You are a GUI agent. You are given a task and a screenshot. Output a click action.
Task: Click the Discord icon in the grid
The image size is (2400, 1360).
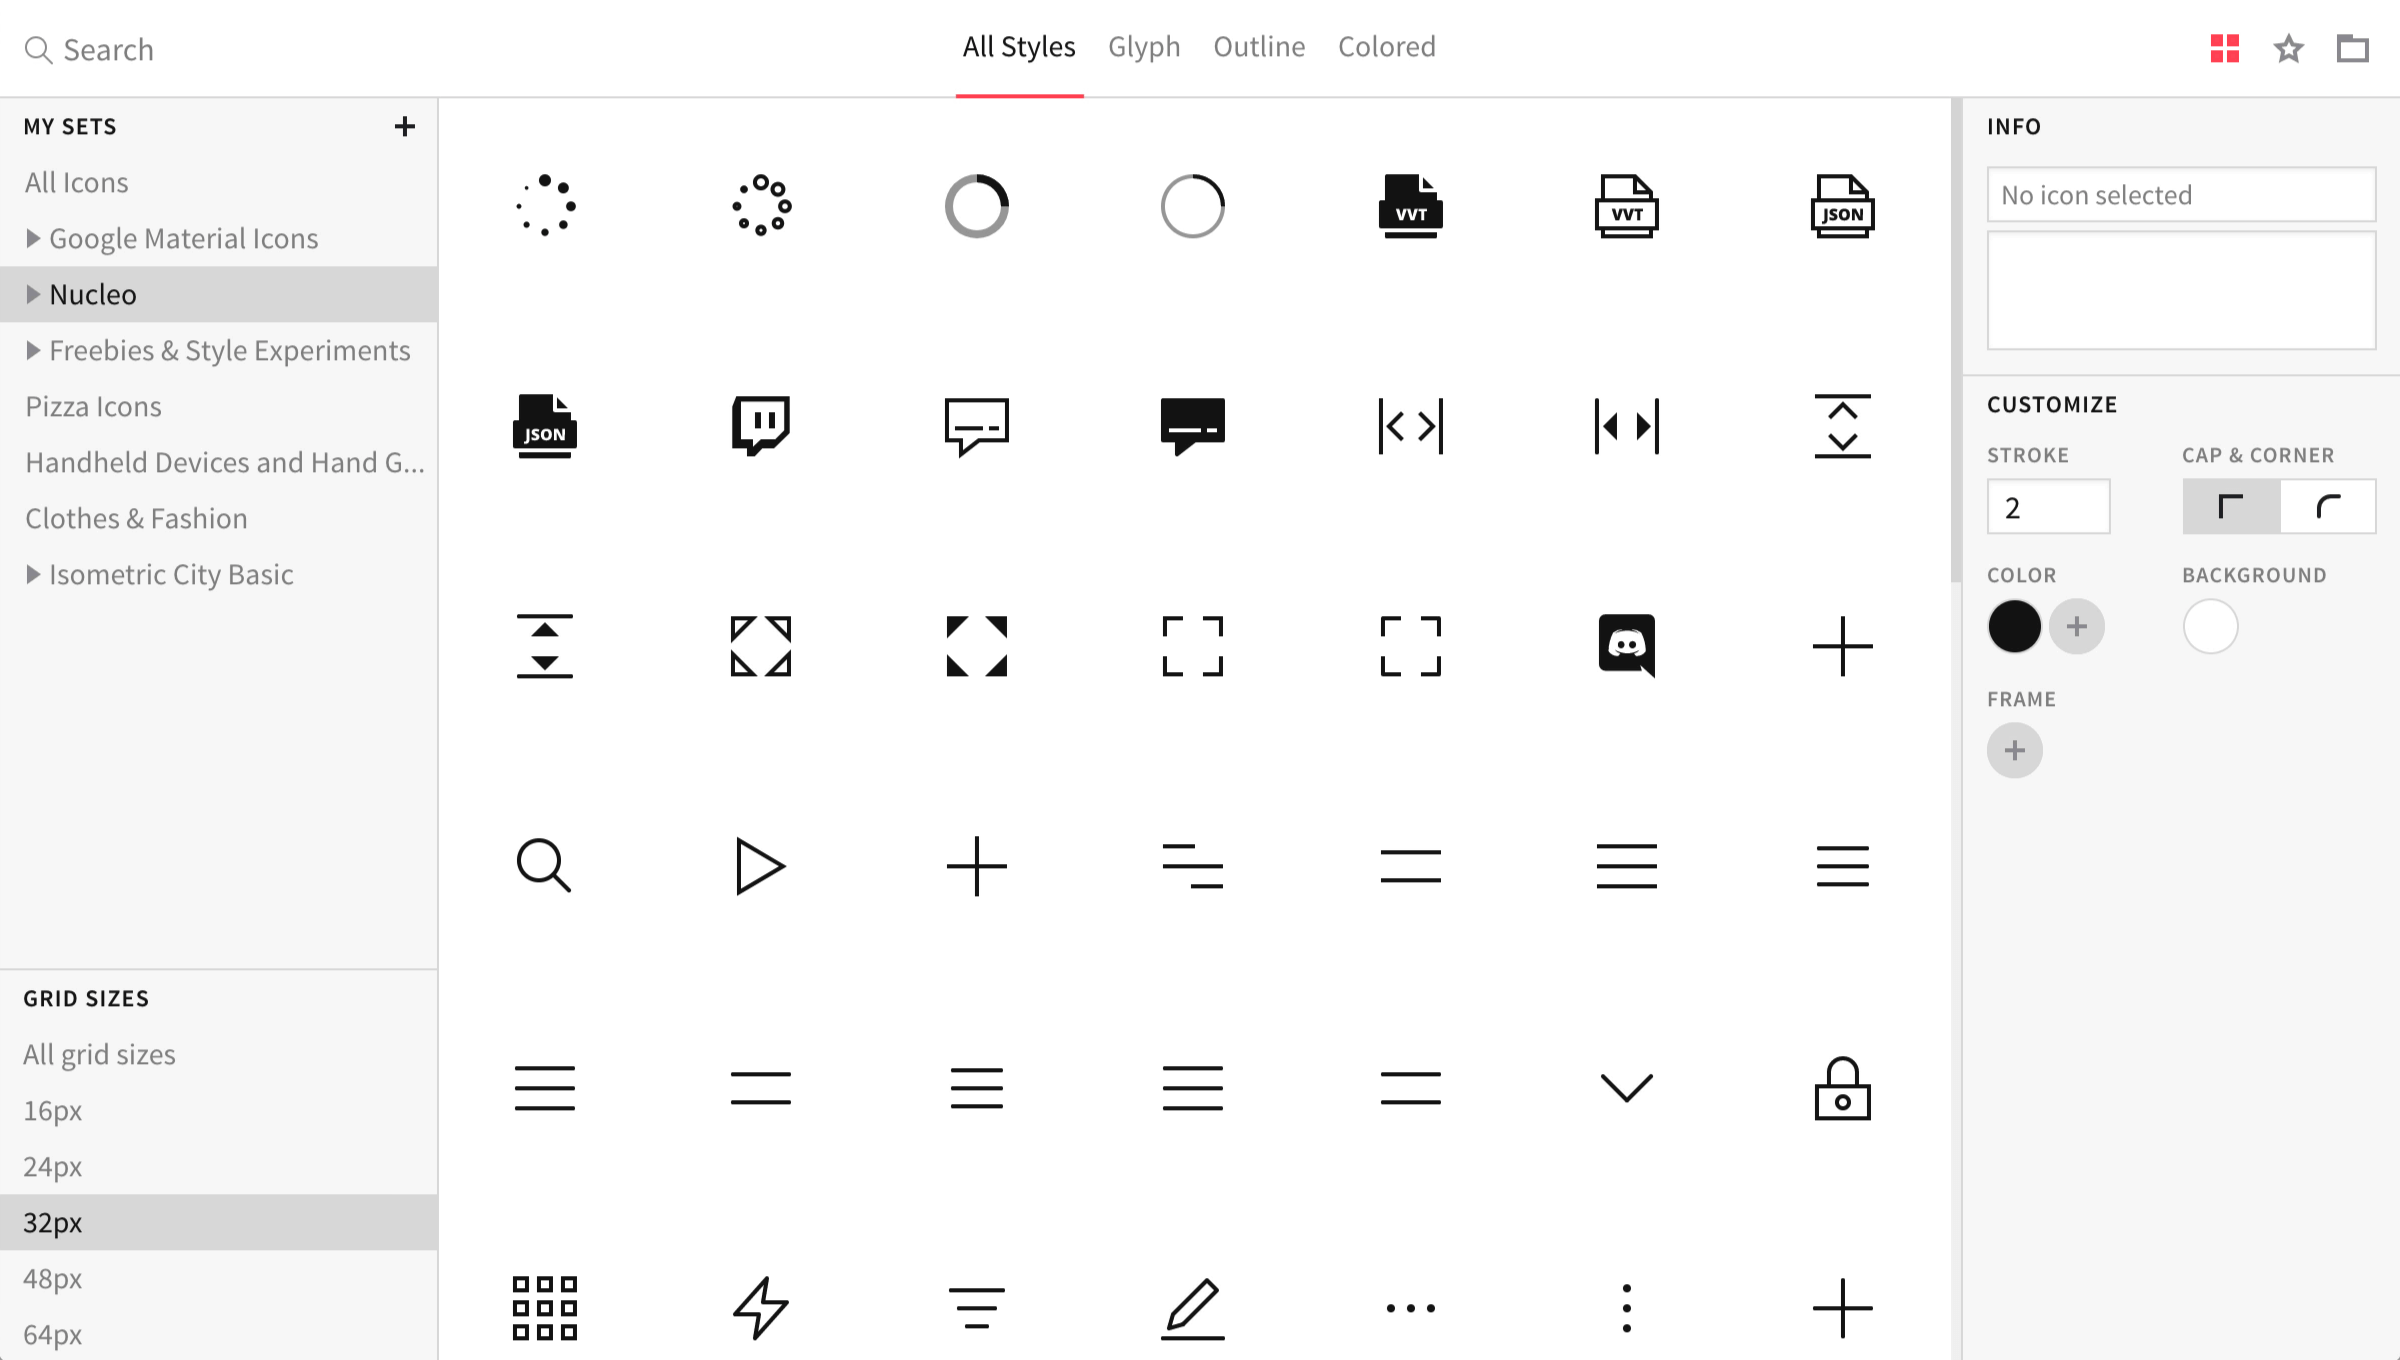point(1627,645)
